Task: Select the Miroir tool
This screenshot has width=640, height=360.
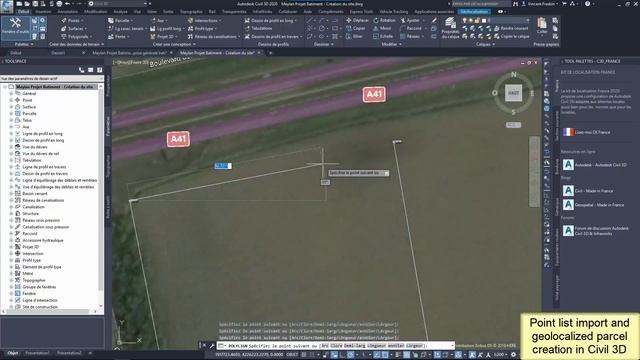Action: (x=382, y=29)
